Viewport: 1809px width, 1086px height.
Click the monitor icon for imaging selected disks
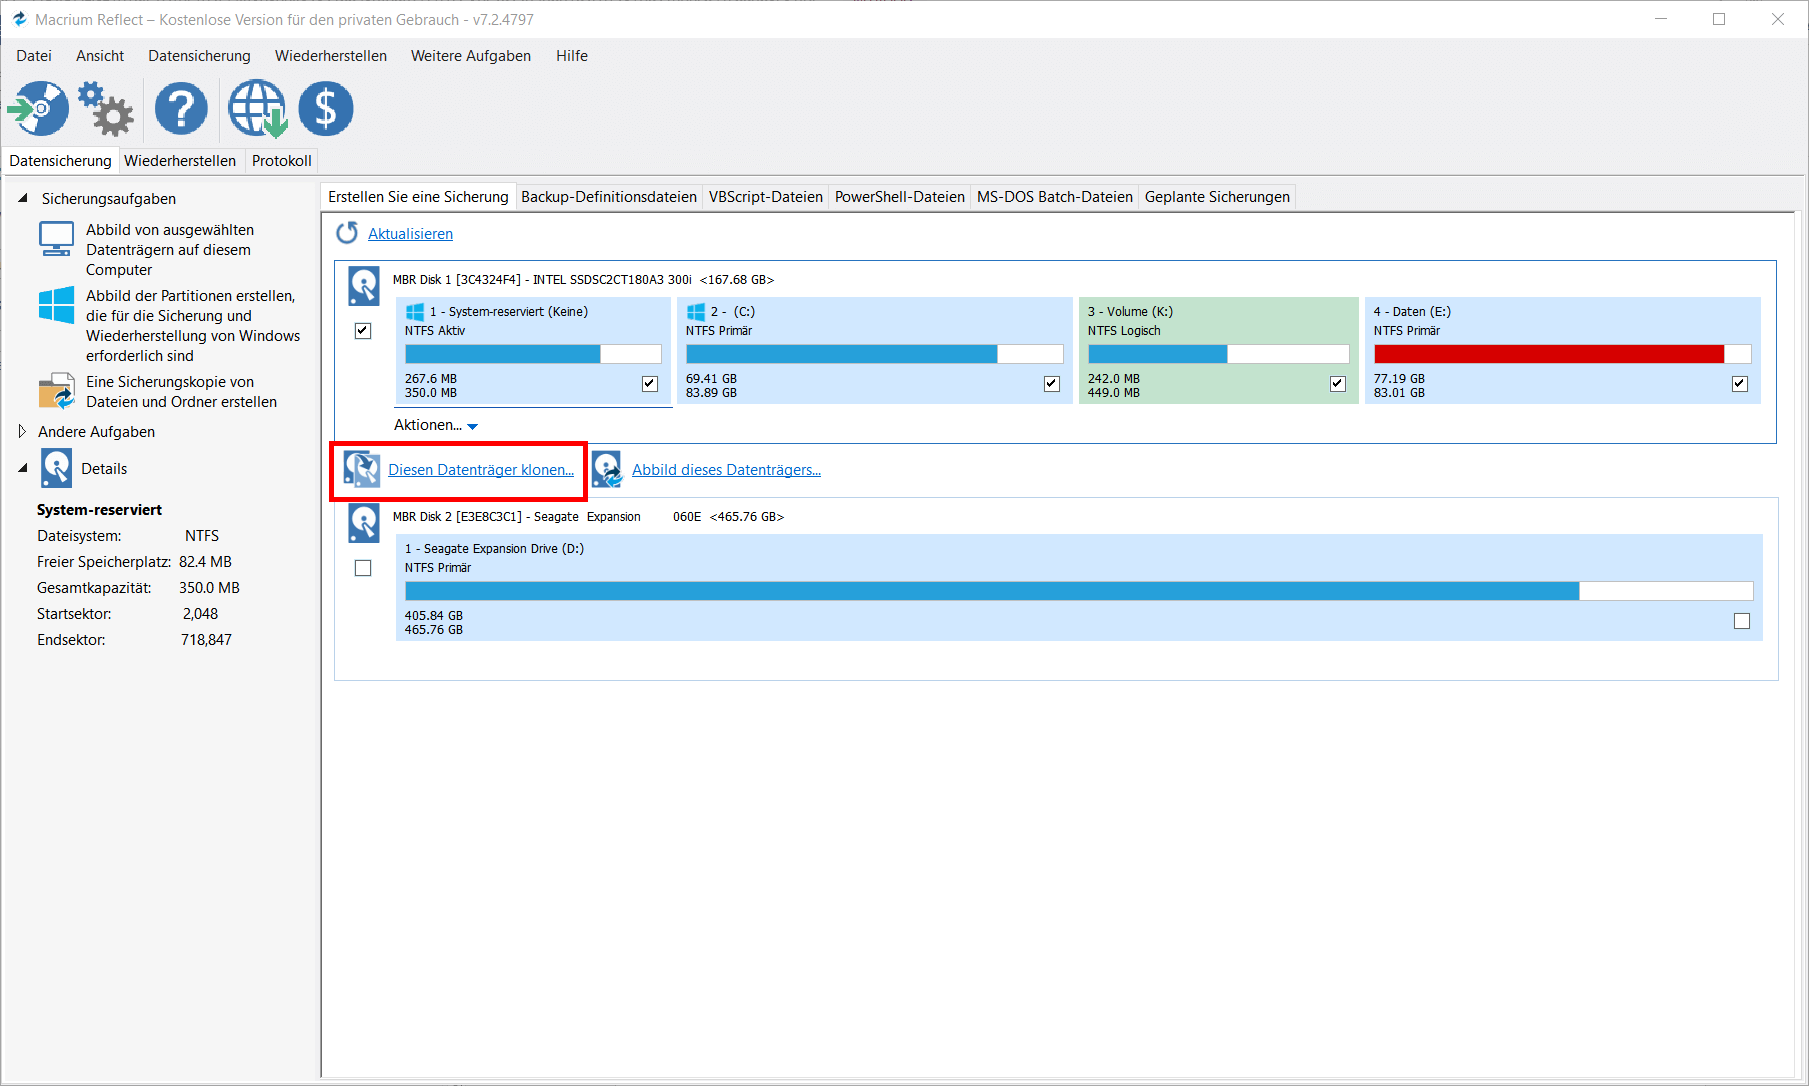click(x=56, y=239)
